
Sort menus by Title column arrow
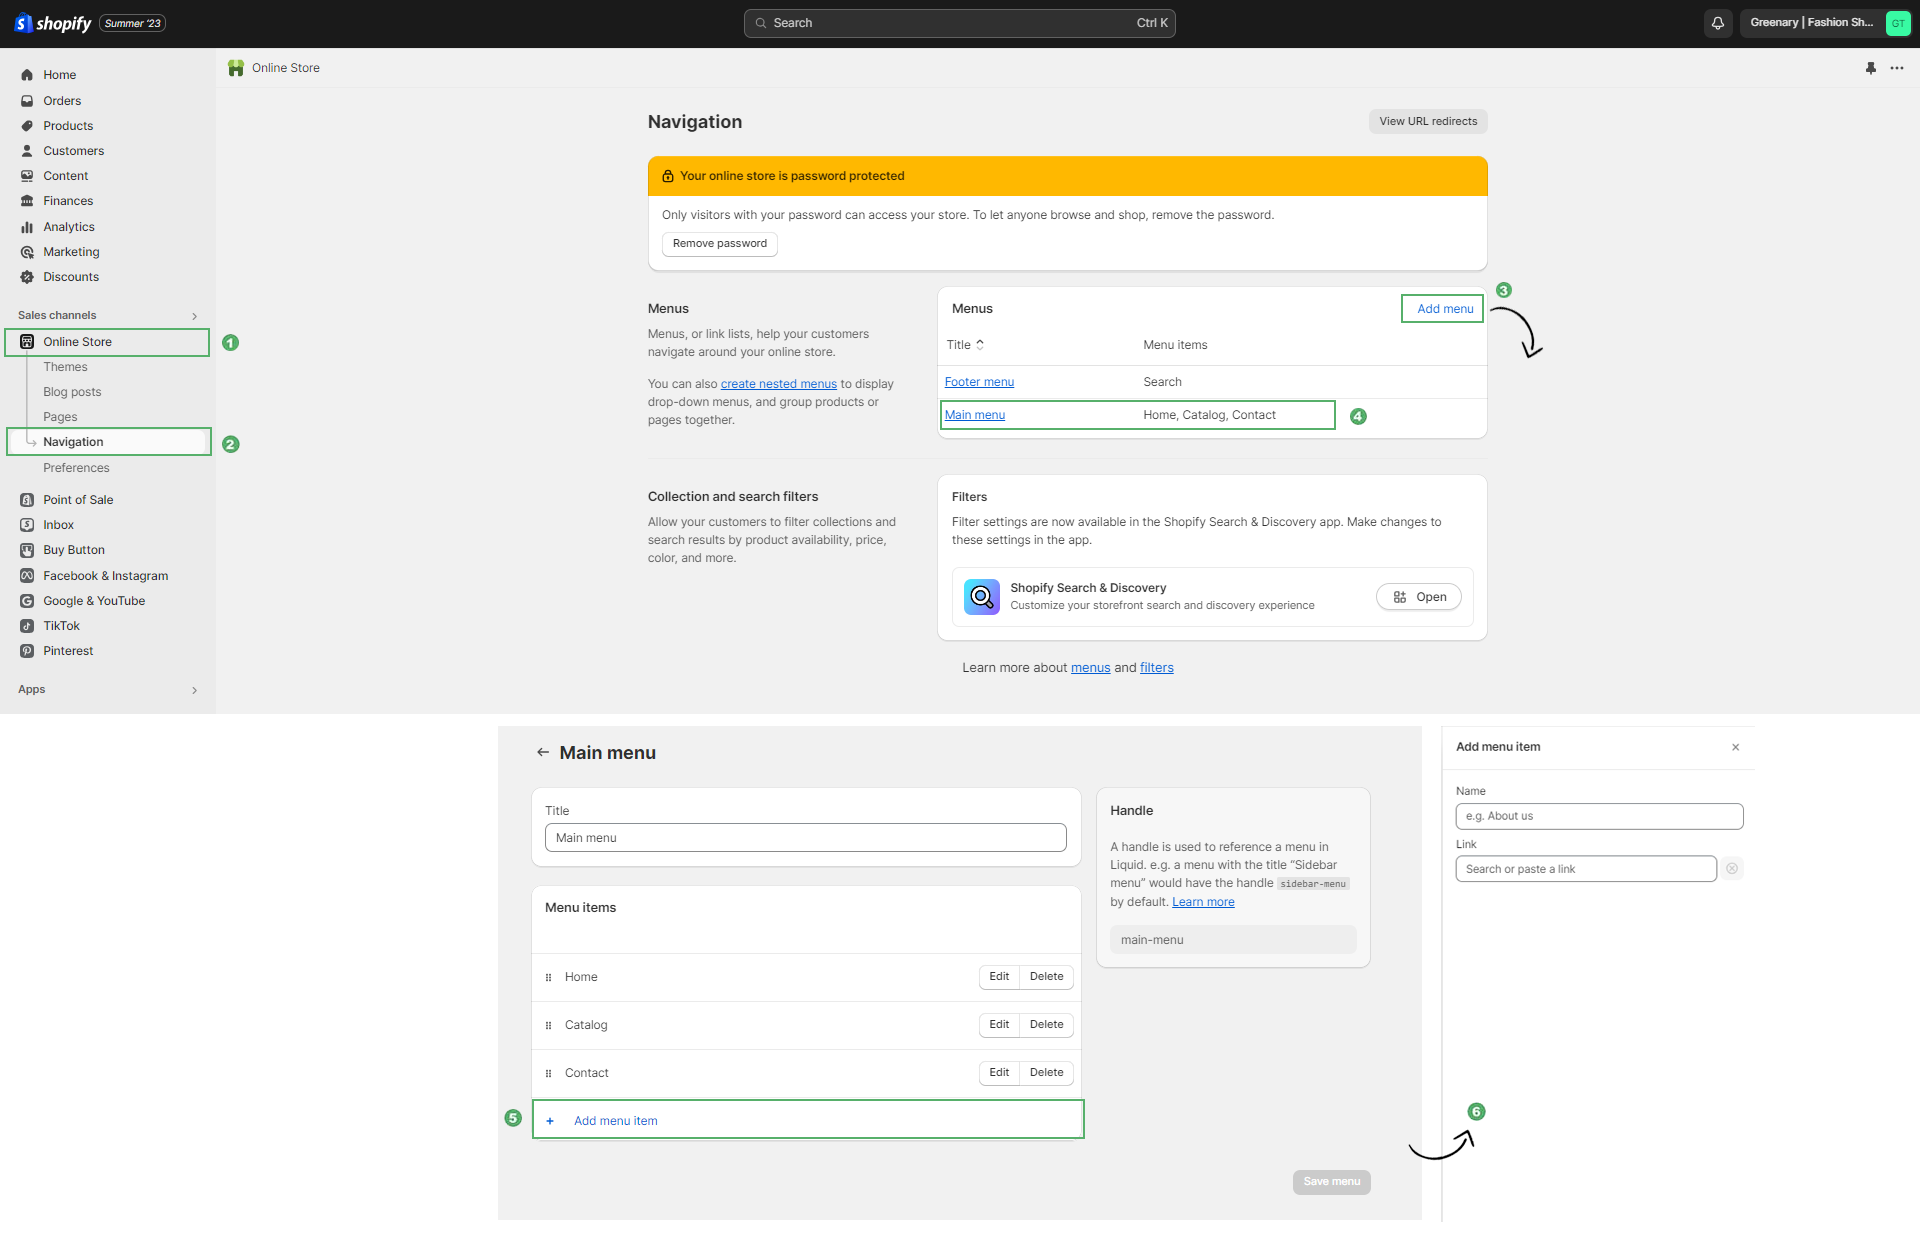coord(980,344)
